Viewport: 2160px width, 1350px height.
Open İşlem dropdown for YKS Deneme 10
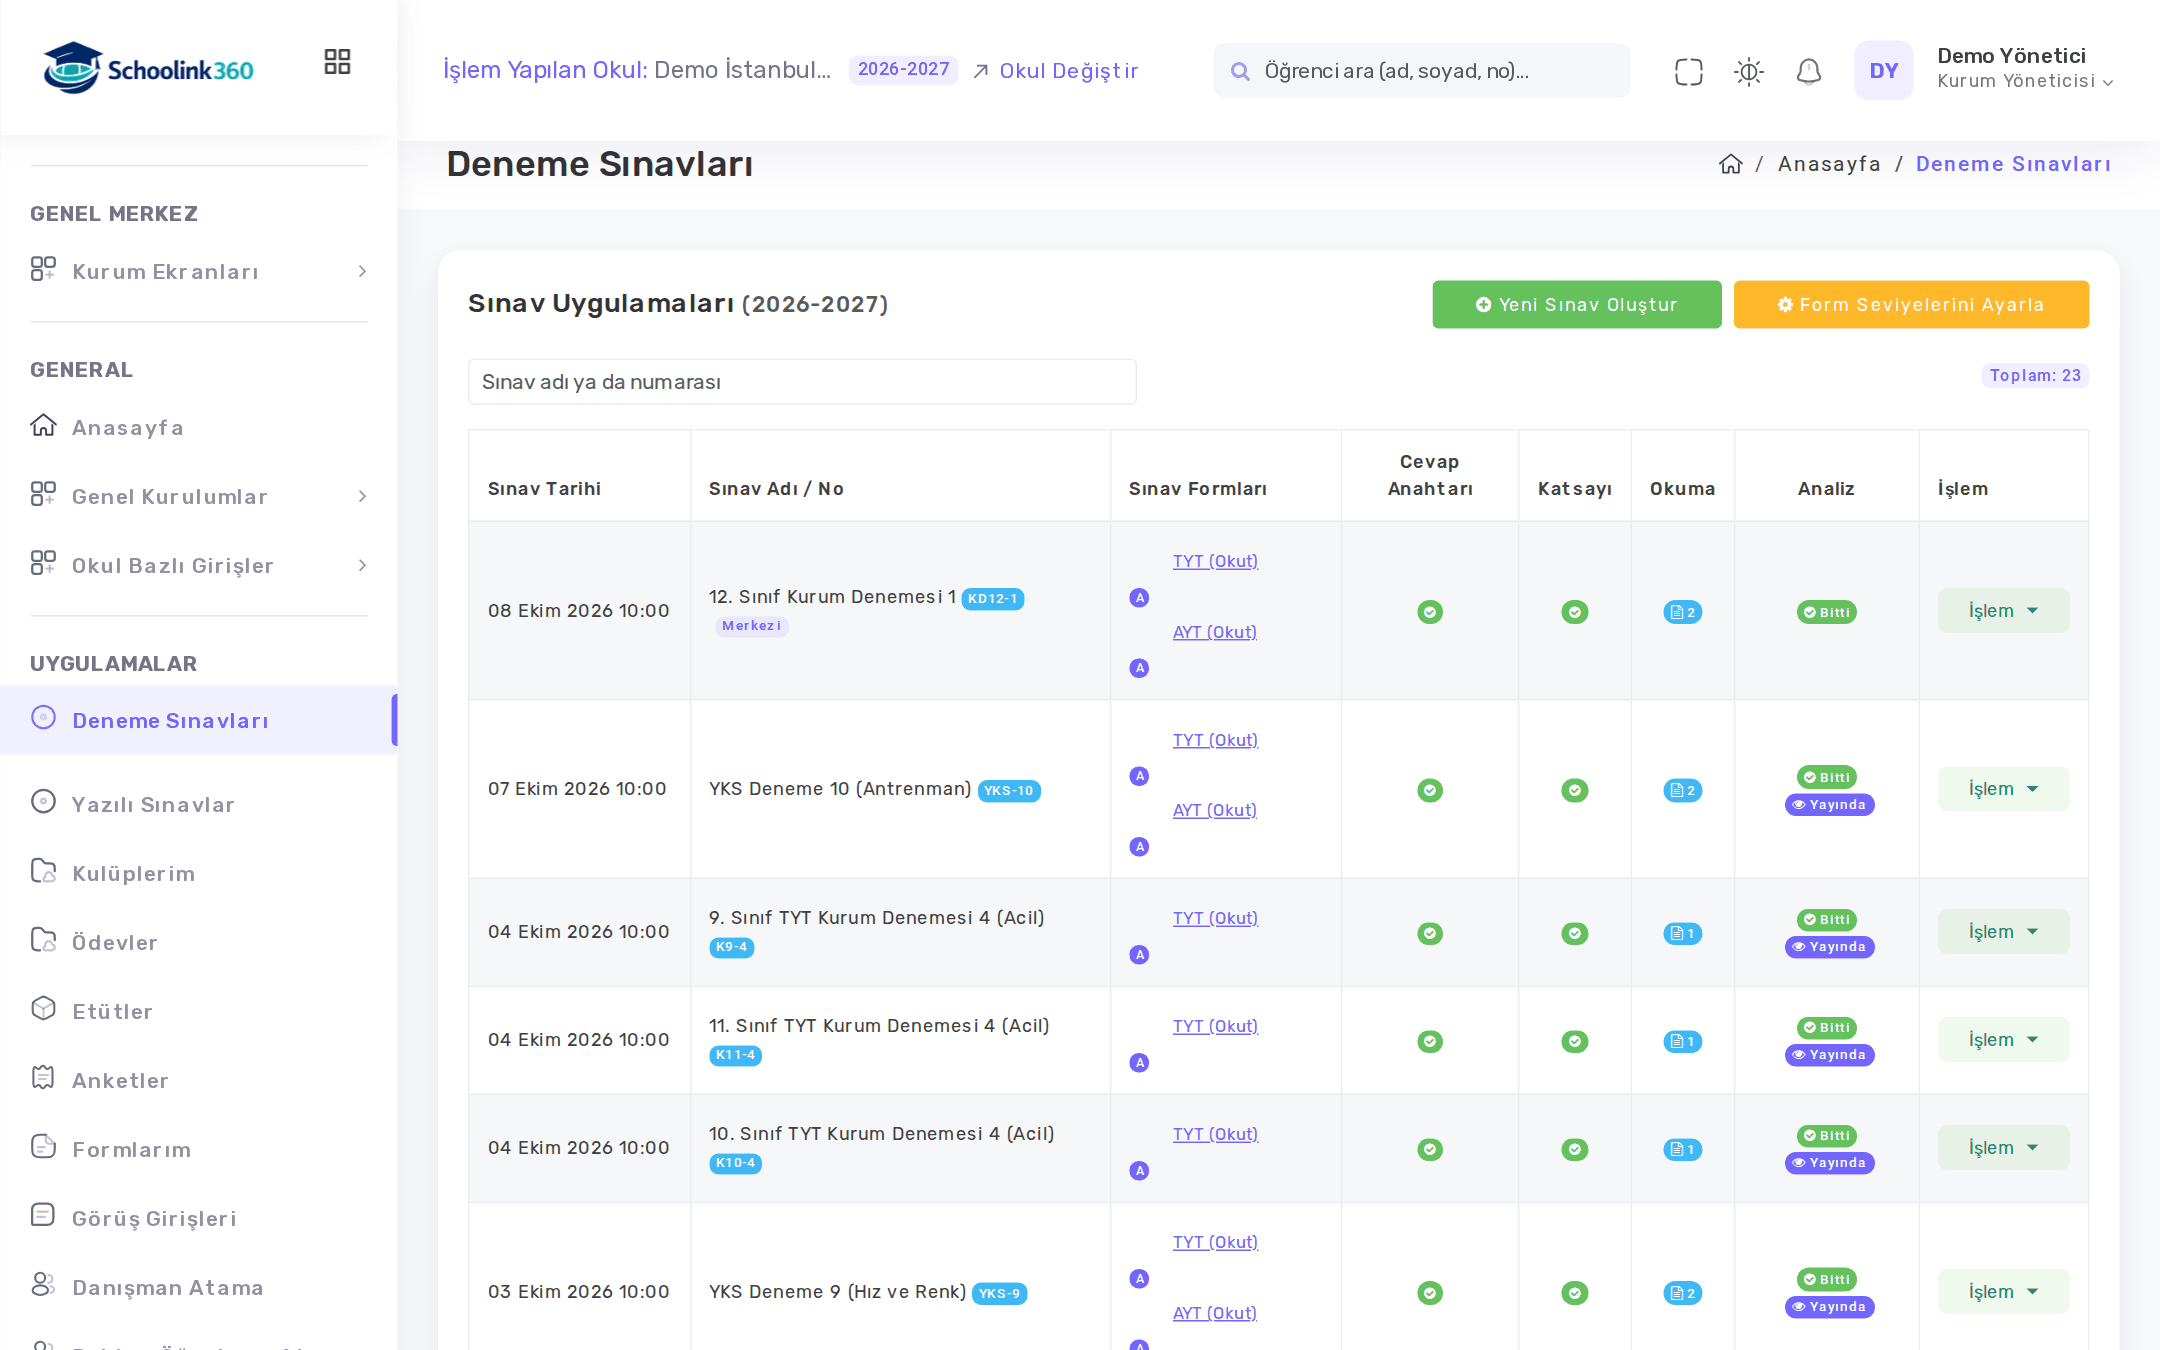(2003, 789)
